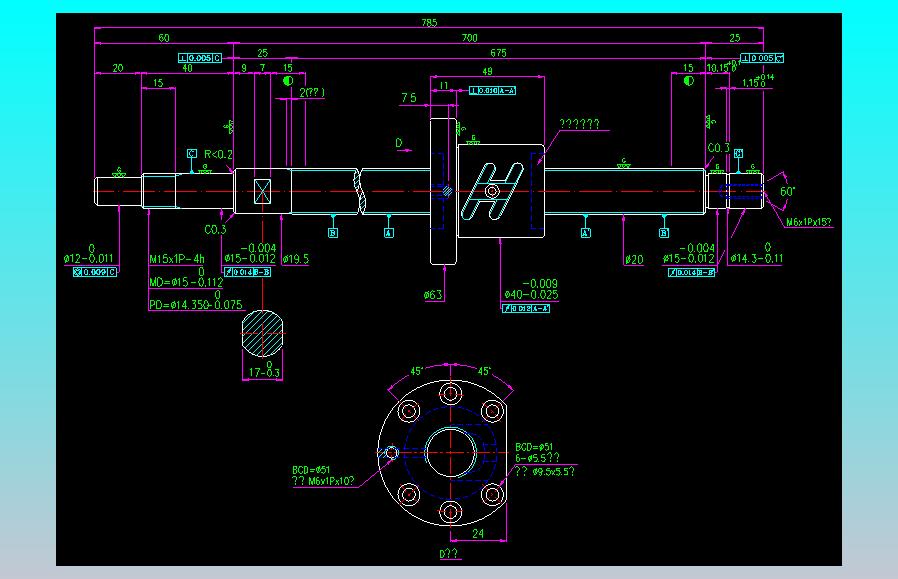Click the H-shaped return tube on nut

(493, 191)
